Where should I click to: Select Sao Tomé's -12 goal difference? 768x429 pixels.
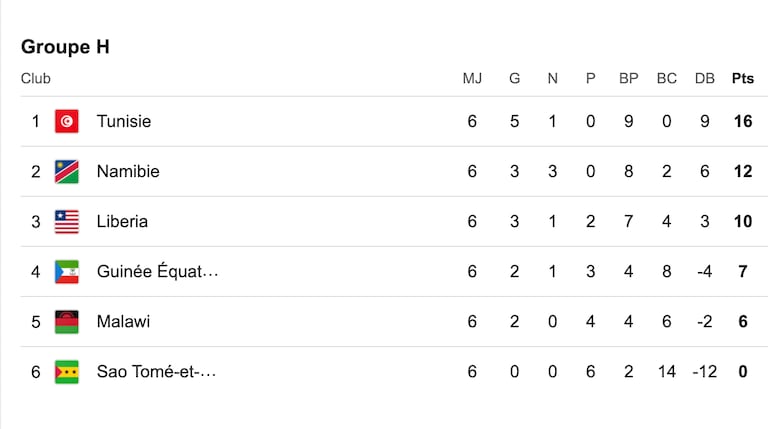pyautogui.click(x=704, y=372)
